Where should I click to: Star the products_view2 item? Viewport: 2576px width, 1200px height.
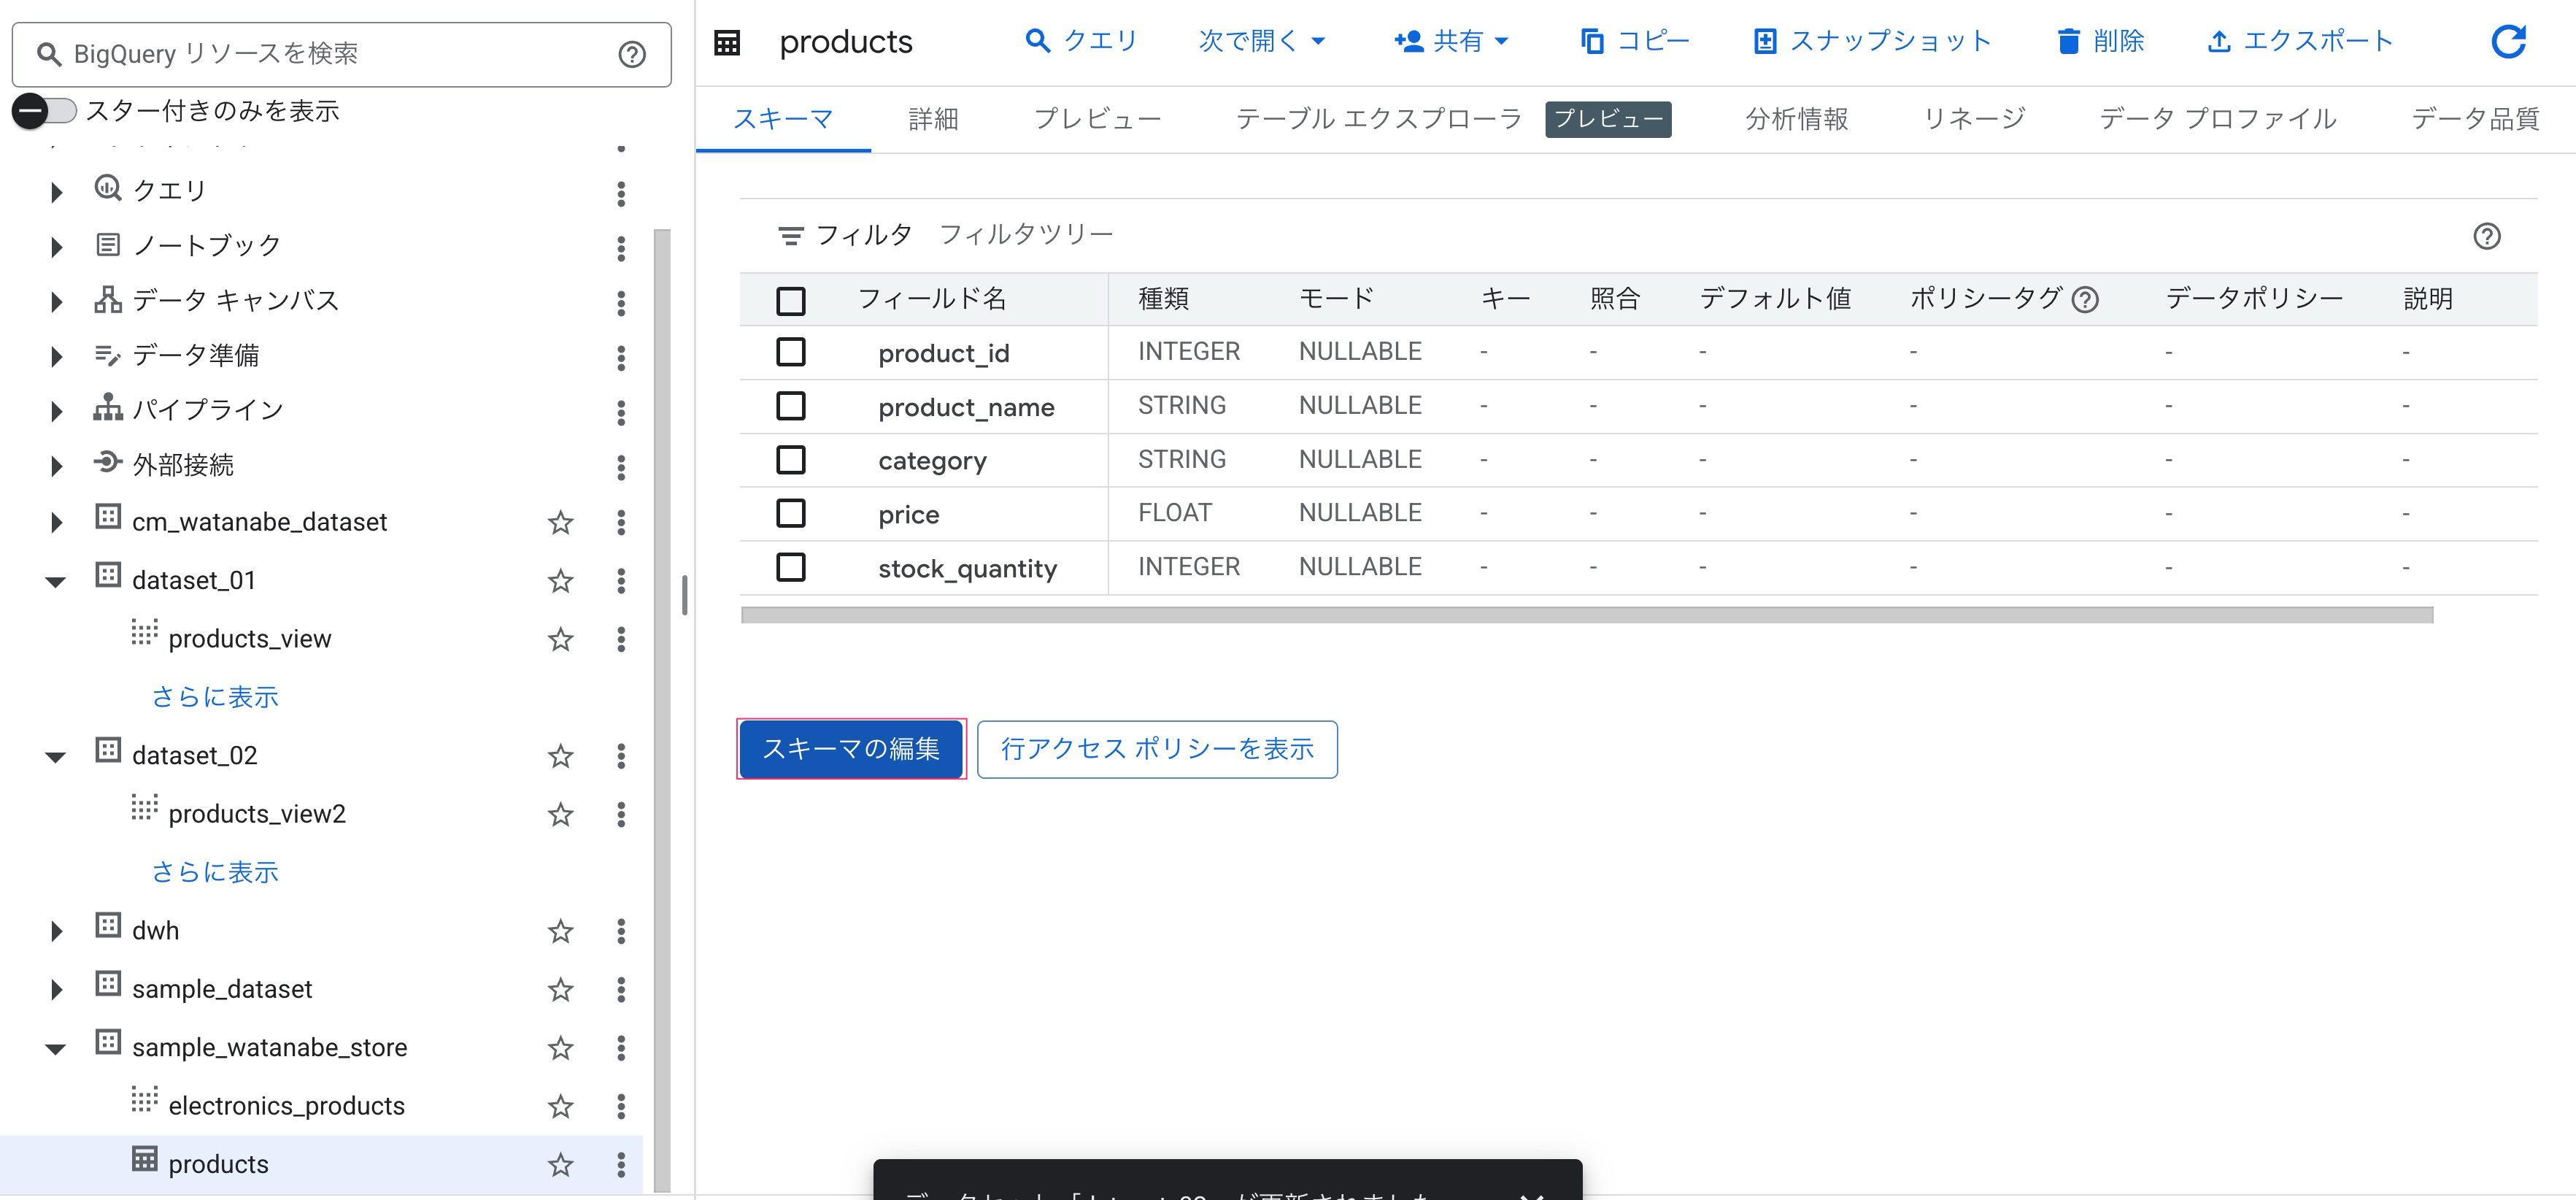(x=560, y=814)
